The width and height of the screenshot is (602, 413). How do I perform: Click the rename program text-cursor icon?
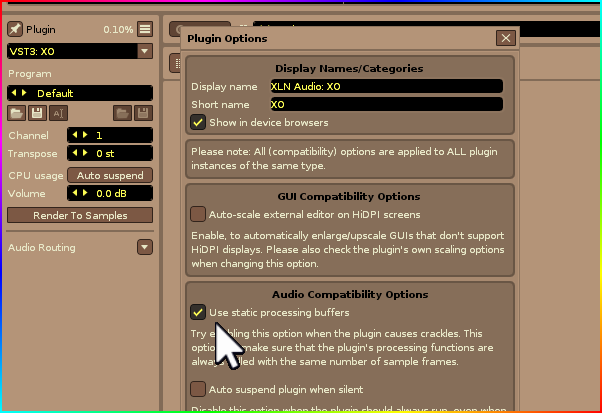(58, 113)
